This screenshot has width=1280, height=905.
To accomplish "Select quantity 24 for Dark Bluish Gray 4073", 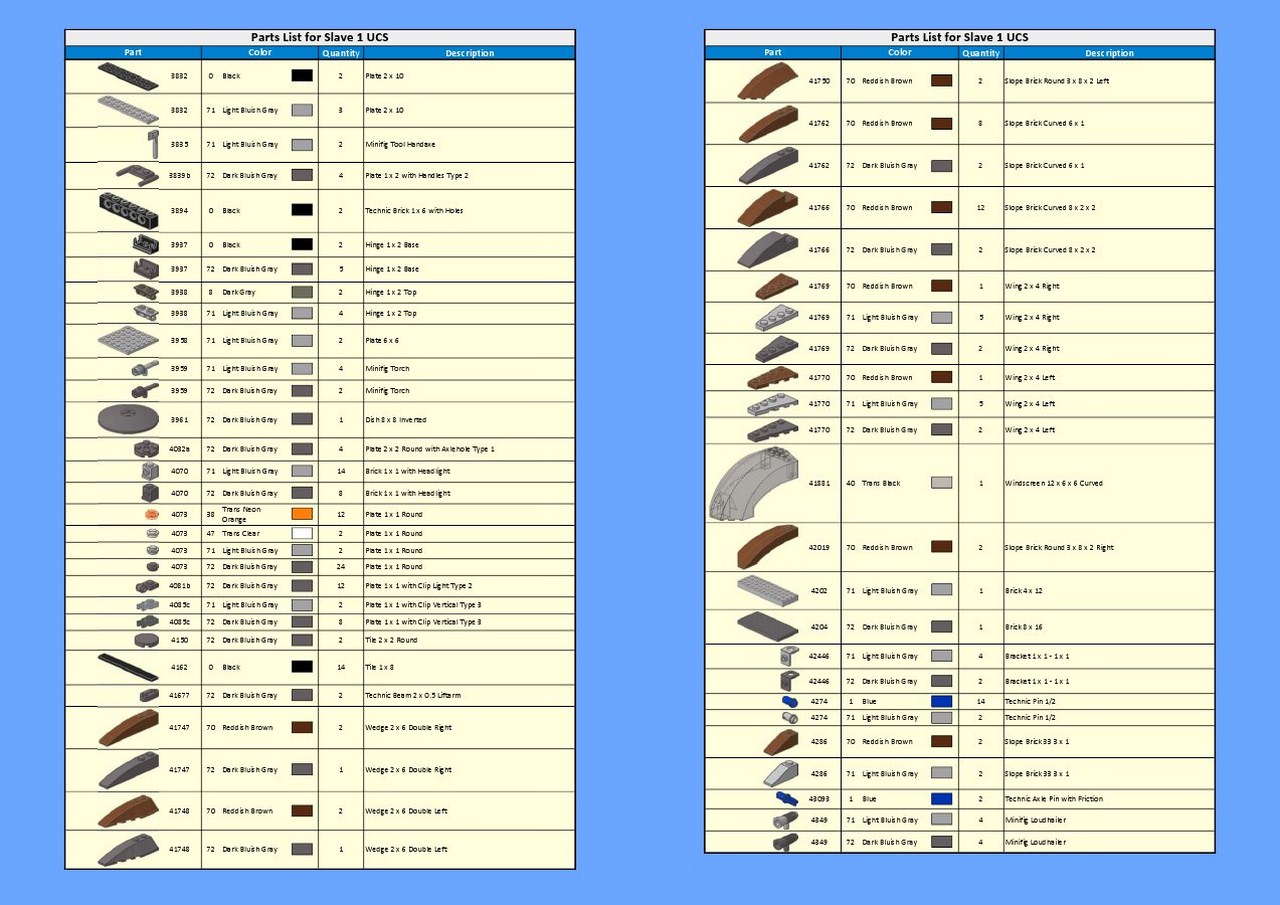I will tap(341, 567).
